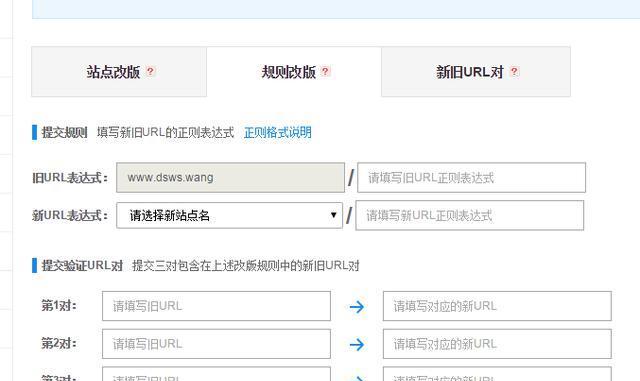640x381 pixels.
Task: Focus the 请填写新URL正则表达式 input
Action: 470,215
